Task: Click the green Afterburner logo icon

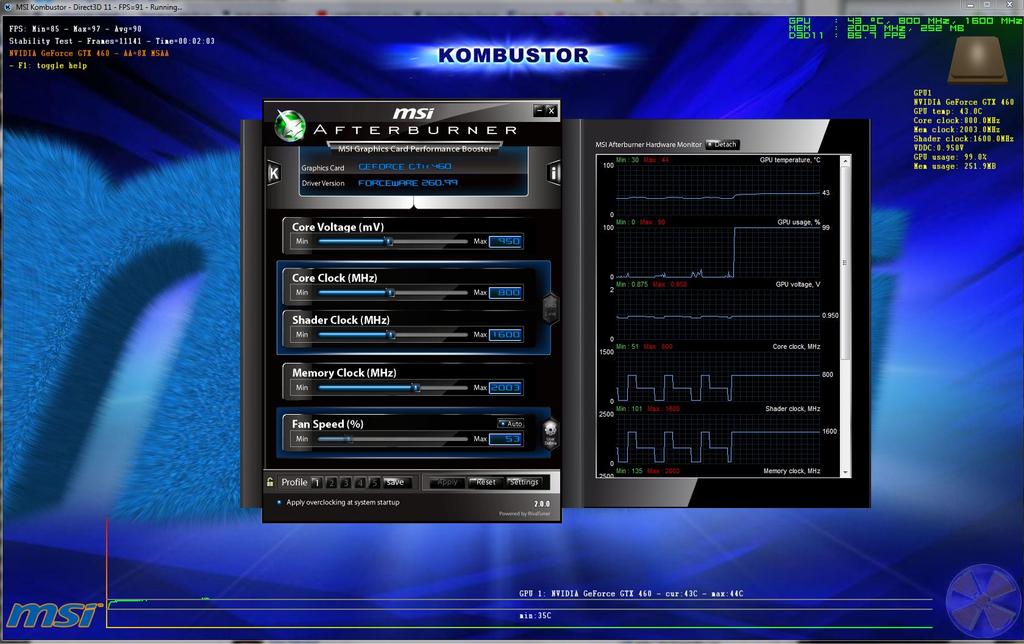Action: (x=289, y=125)
